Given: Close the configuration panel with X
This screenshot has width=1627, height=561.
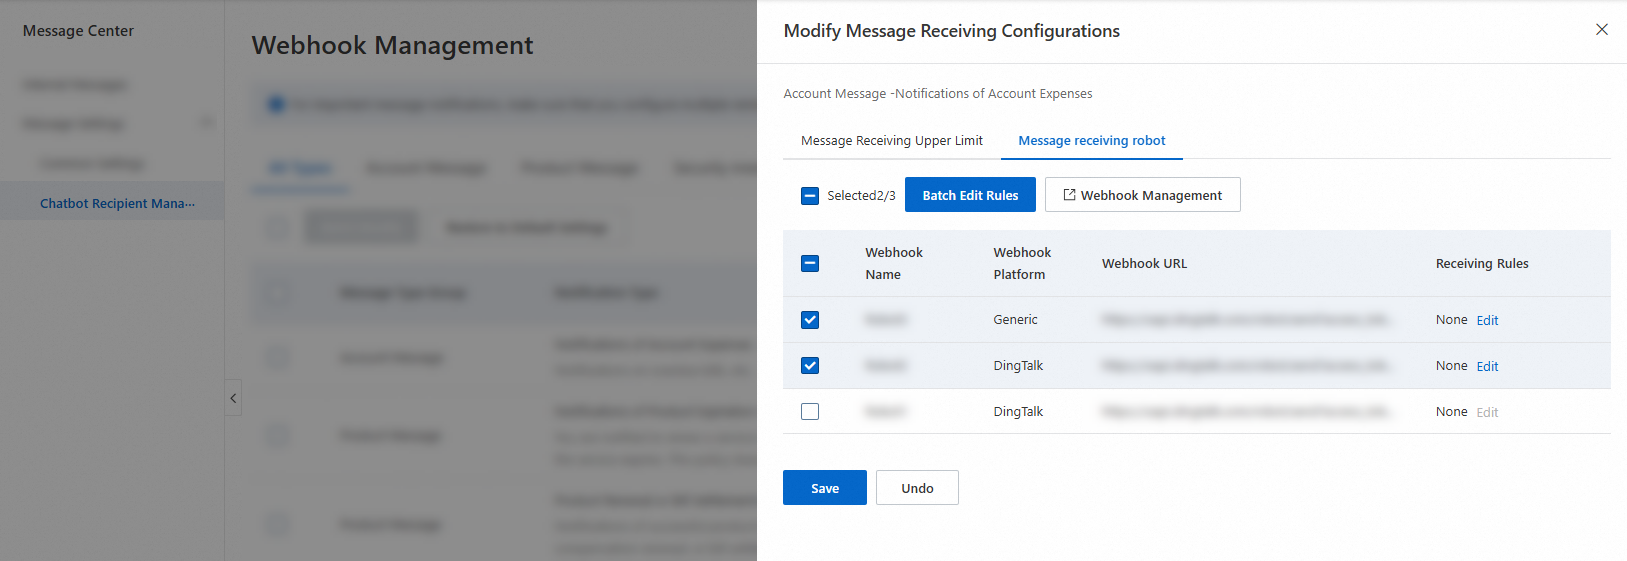Looking at the screenshot, I should 1601,30.
